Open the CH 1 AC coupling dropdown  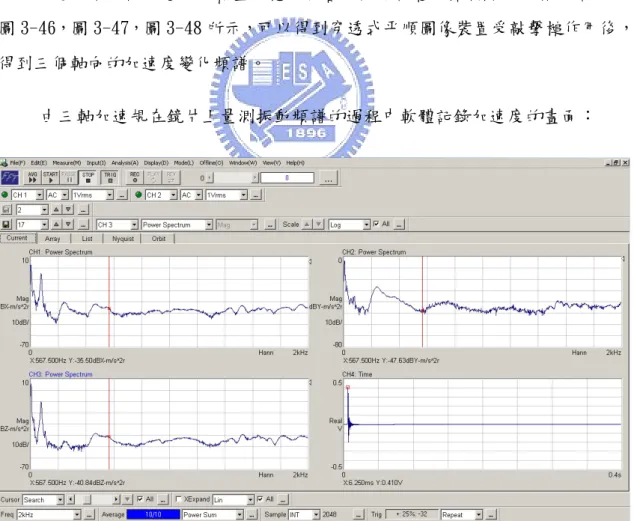65,195
